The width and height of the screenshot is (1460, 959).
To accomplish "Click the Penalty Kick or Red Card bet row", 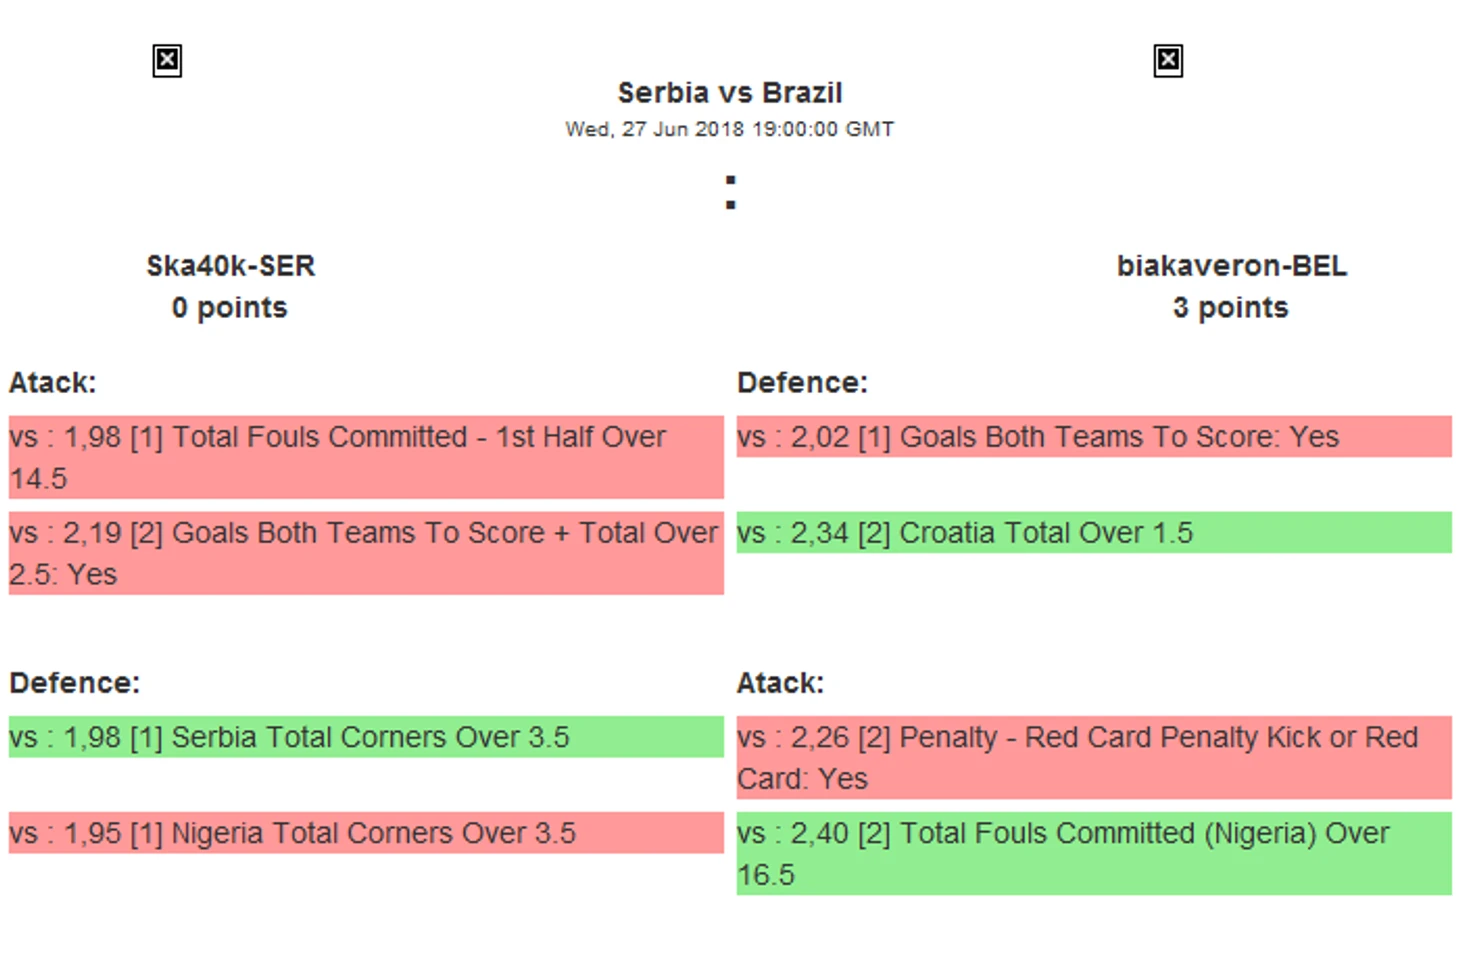I will point(1093,757).
